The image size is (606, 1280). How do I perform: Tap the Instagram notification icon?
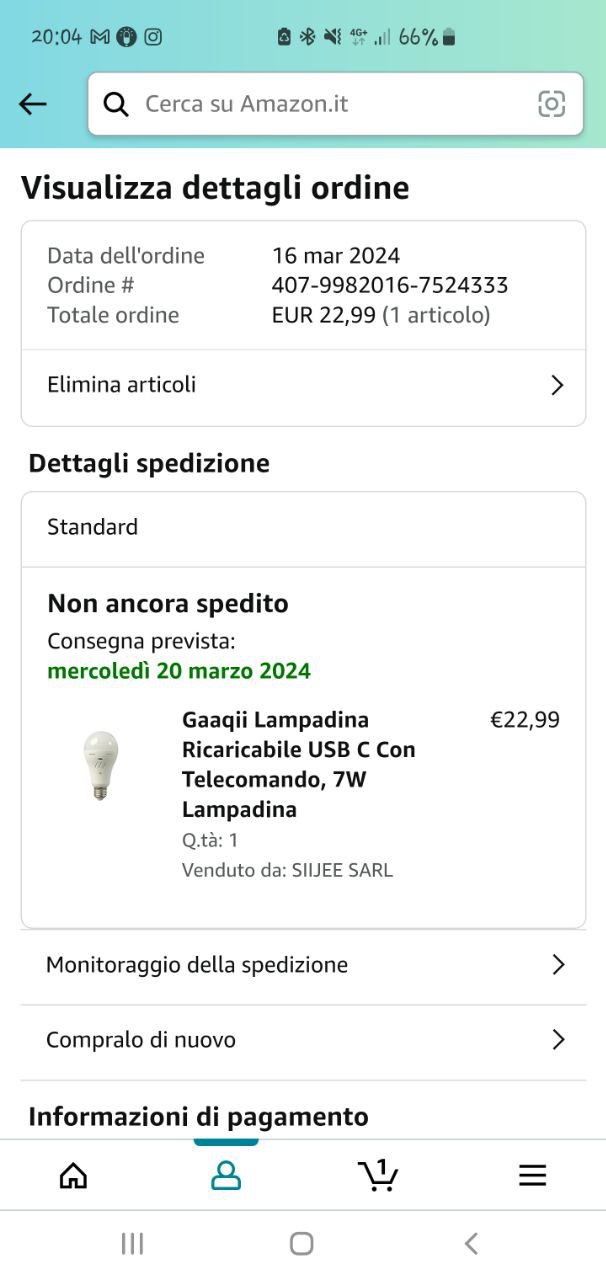(x=153, y=37)
